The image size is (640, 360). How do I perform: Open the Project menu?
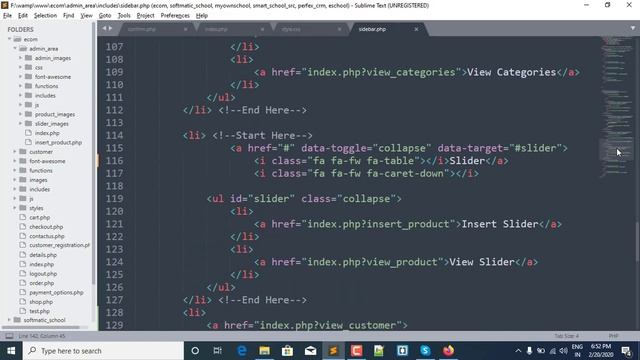[x=145, y=16]
